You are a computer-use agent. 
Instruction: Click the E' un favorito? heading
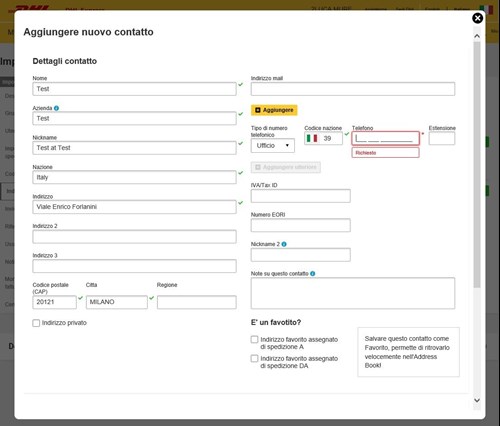276,322
